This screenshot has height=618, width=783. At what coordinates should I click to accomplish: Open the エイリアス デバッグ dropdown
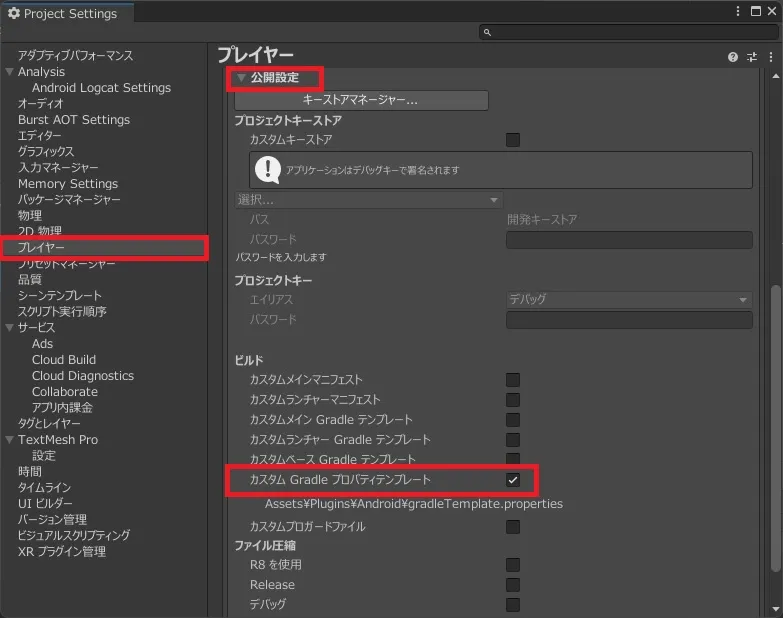[x=629, y=300]
